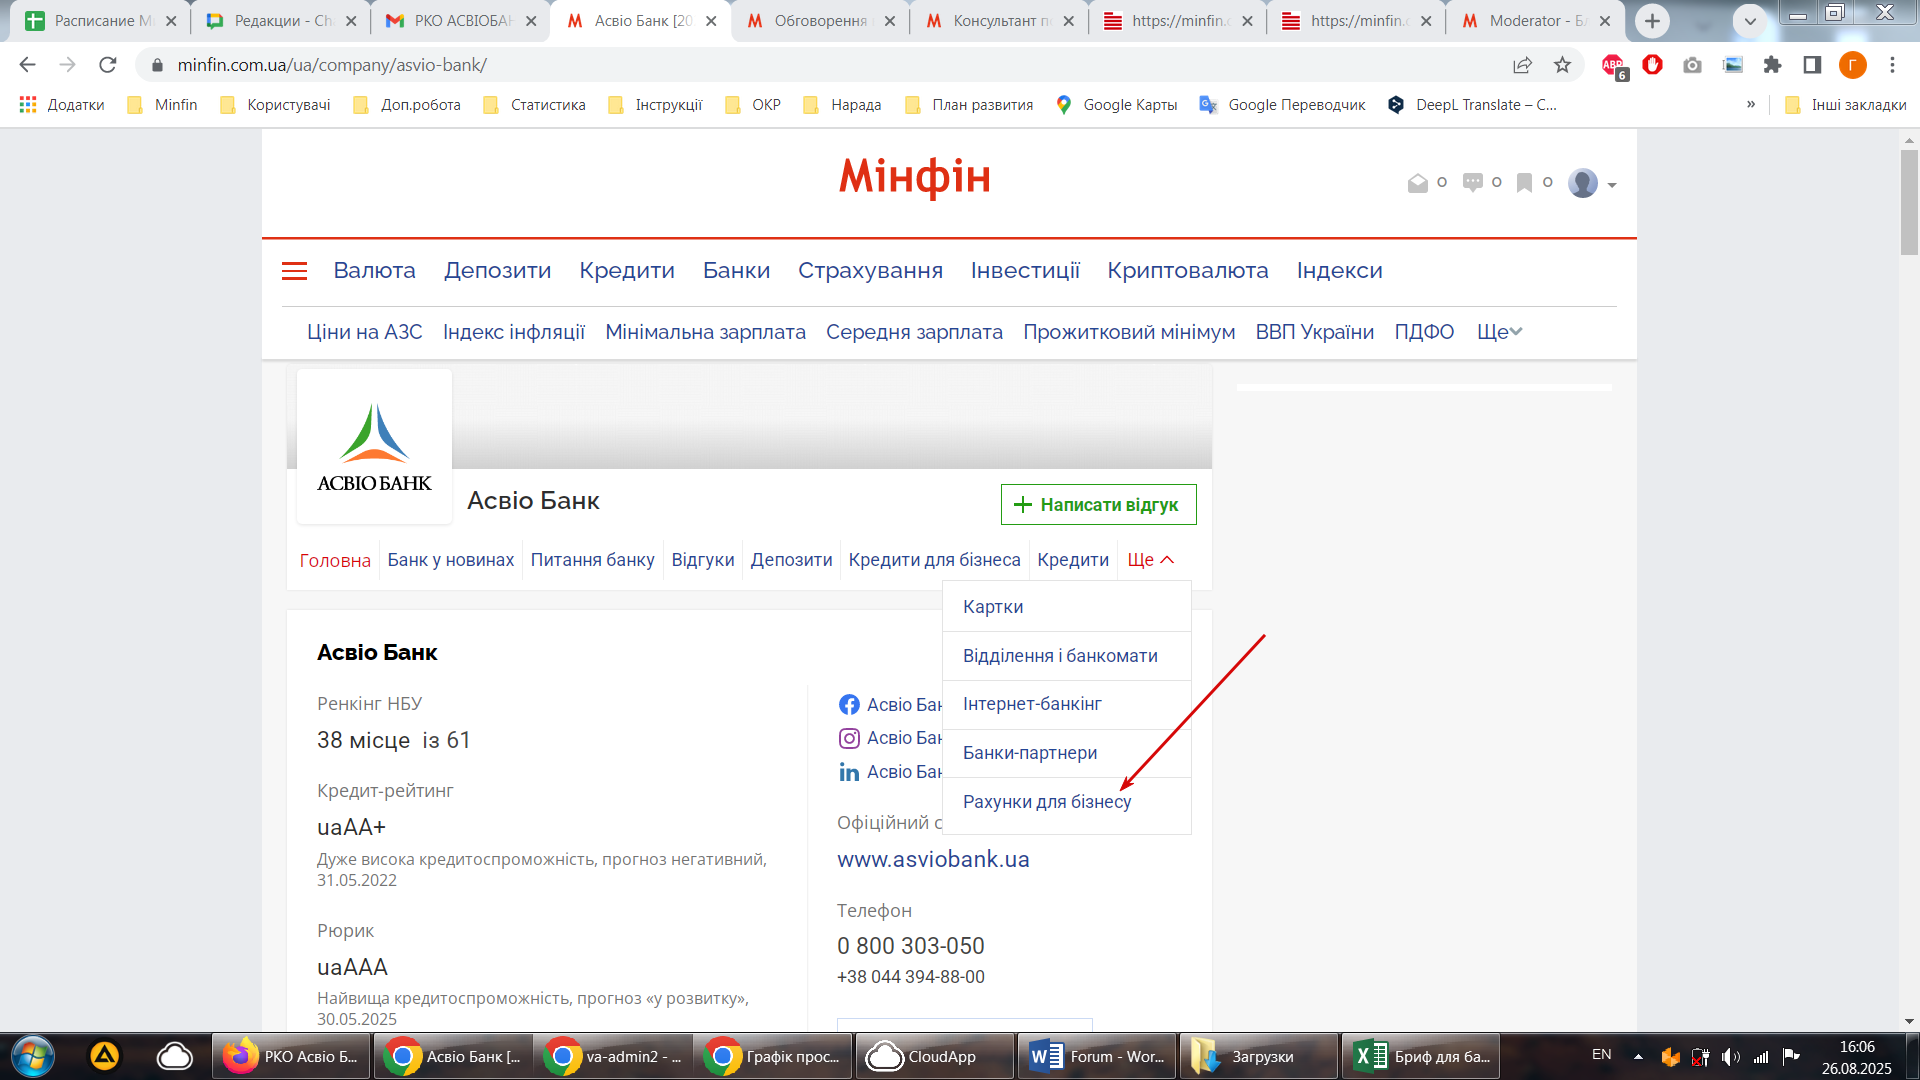
Task: Open the camera screenshot extension icon
Action: (x=1692, y=65)
